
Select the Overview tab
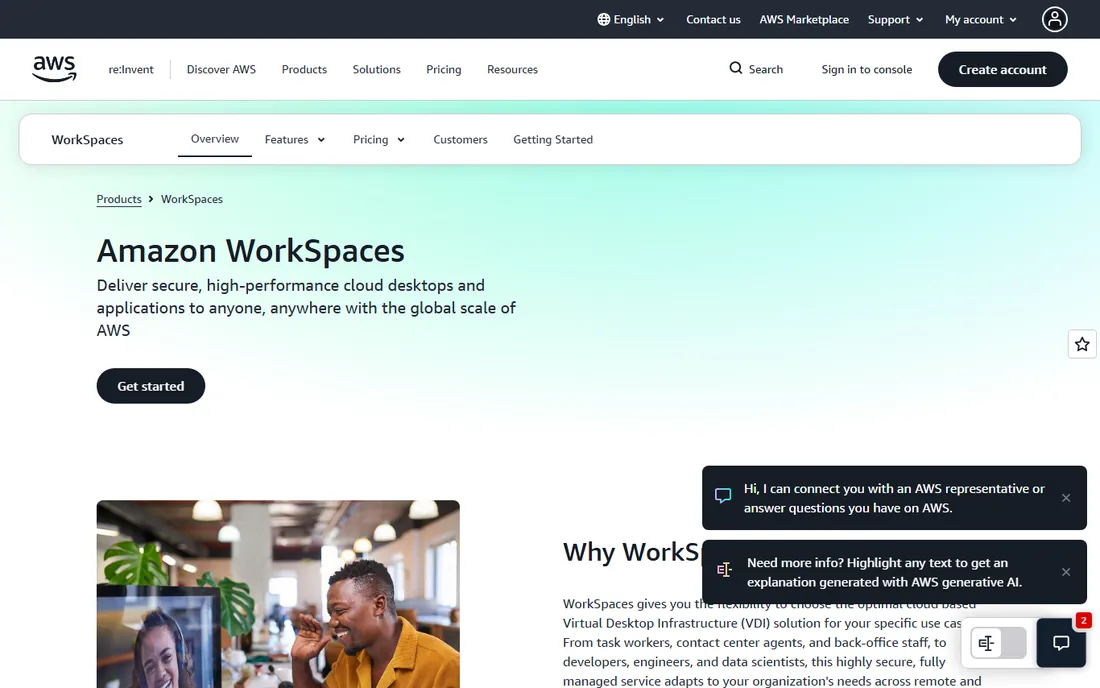pos(215,139)
